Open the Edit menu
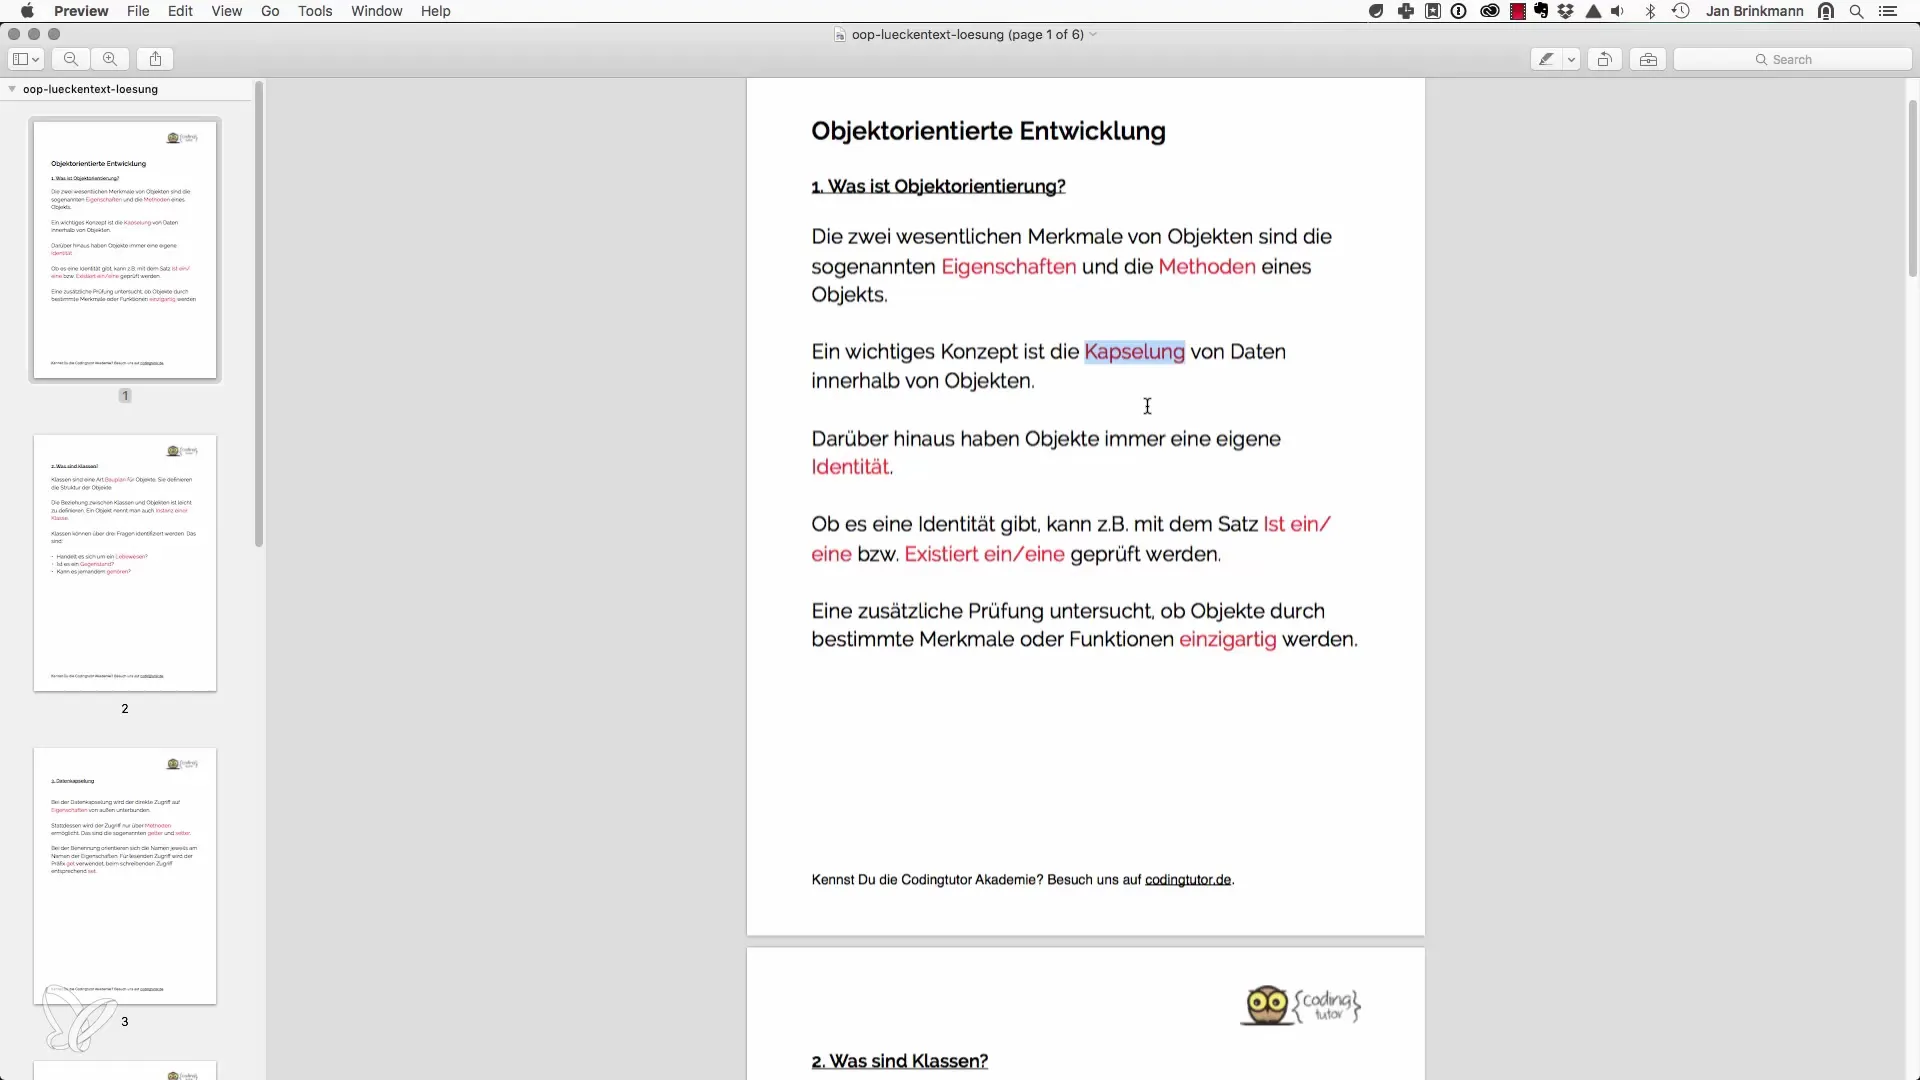Screen dimensions: 1920x1080 pyautogui.click(x=180, y=11)
